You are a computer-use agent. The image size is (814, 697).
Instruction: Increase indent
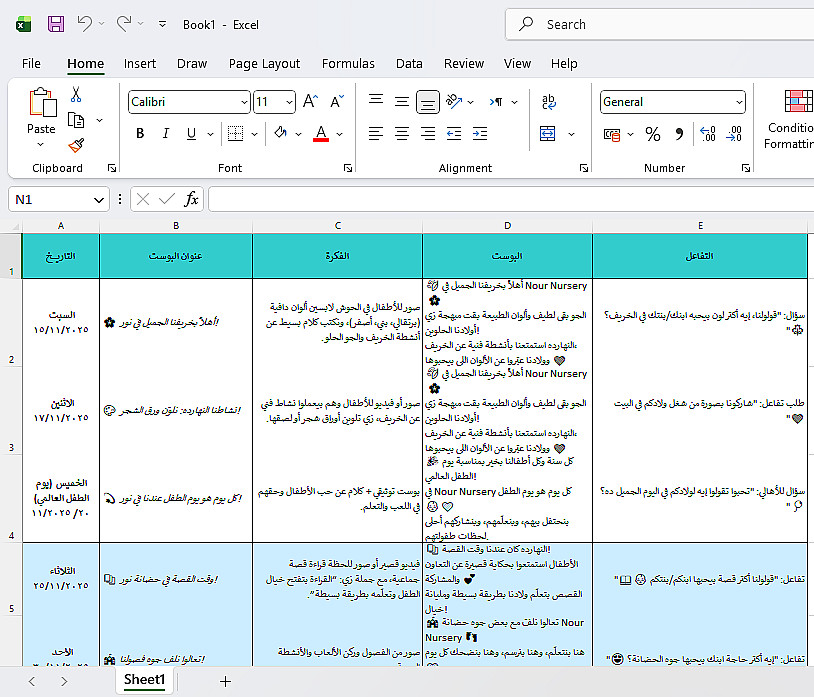[x=480, y=133]
